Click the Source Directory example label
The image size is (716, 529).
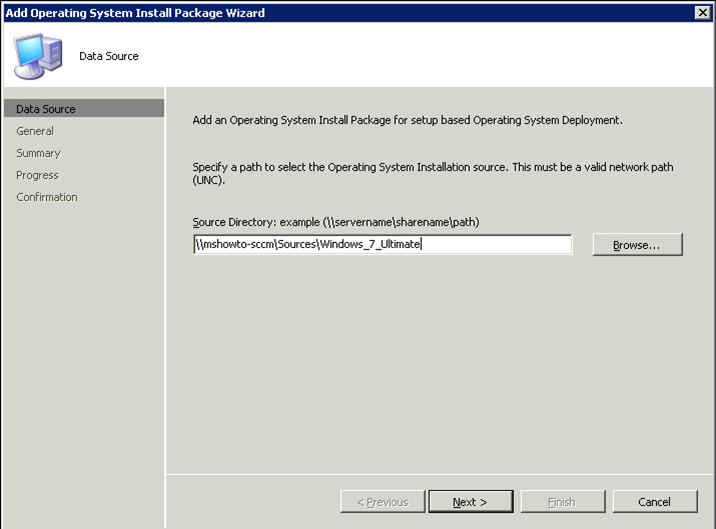(336, 222)
